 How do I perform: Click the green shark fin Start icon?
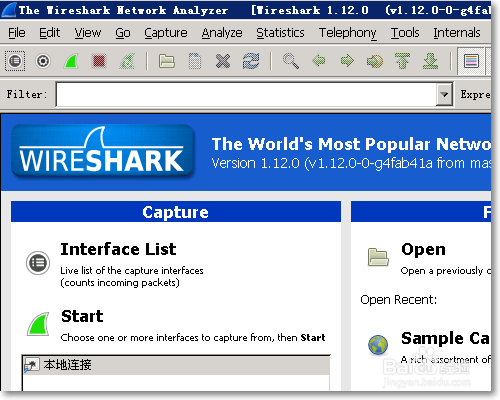pos(38,324)
